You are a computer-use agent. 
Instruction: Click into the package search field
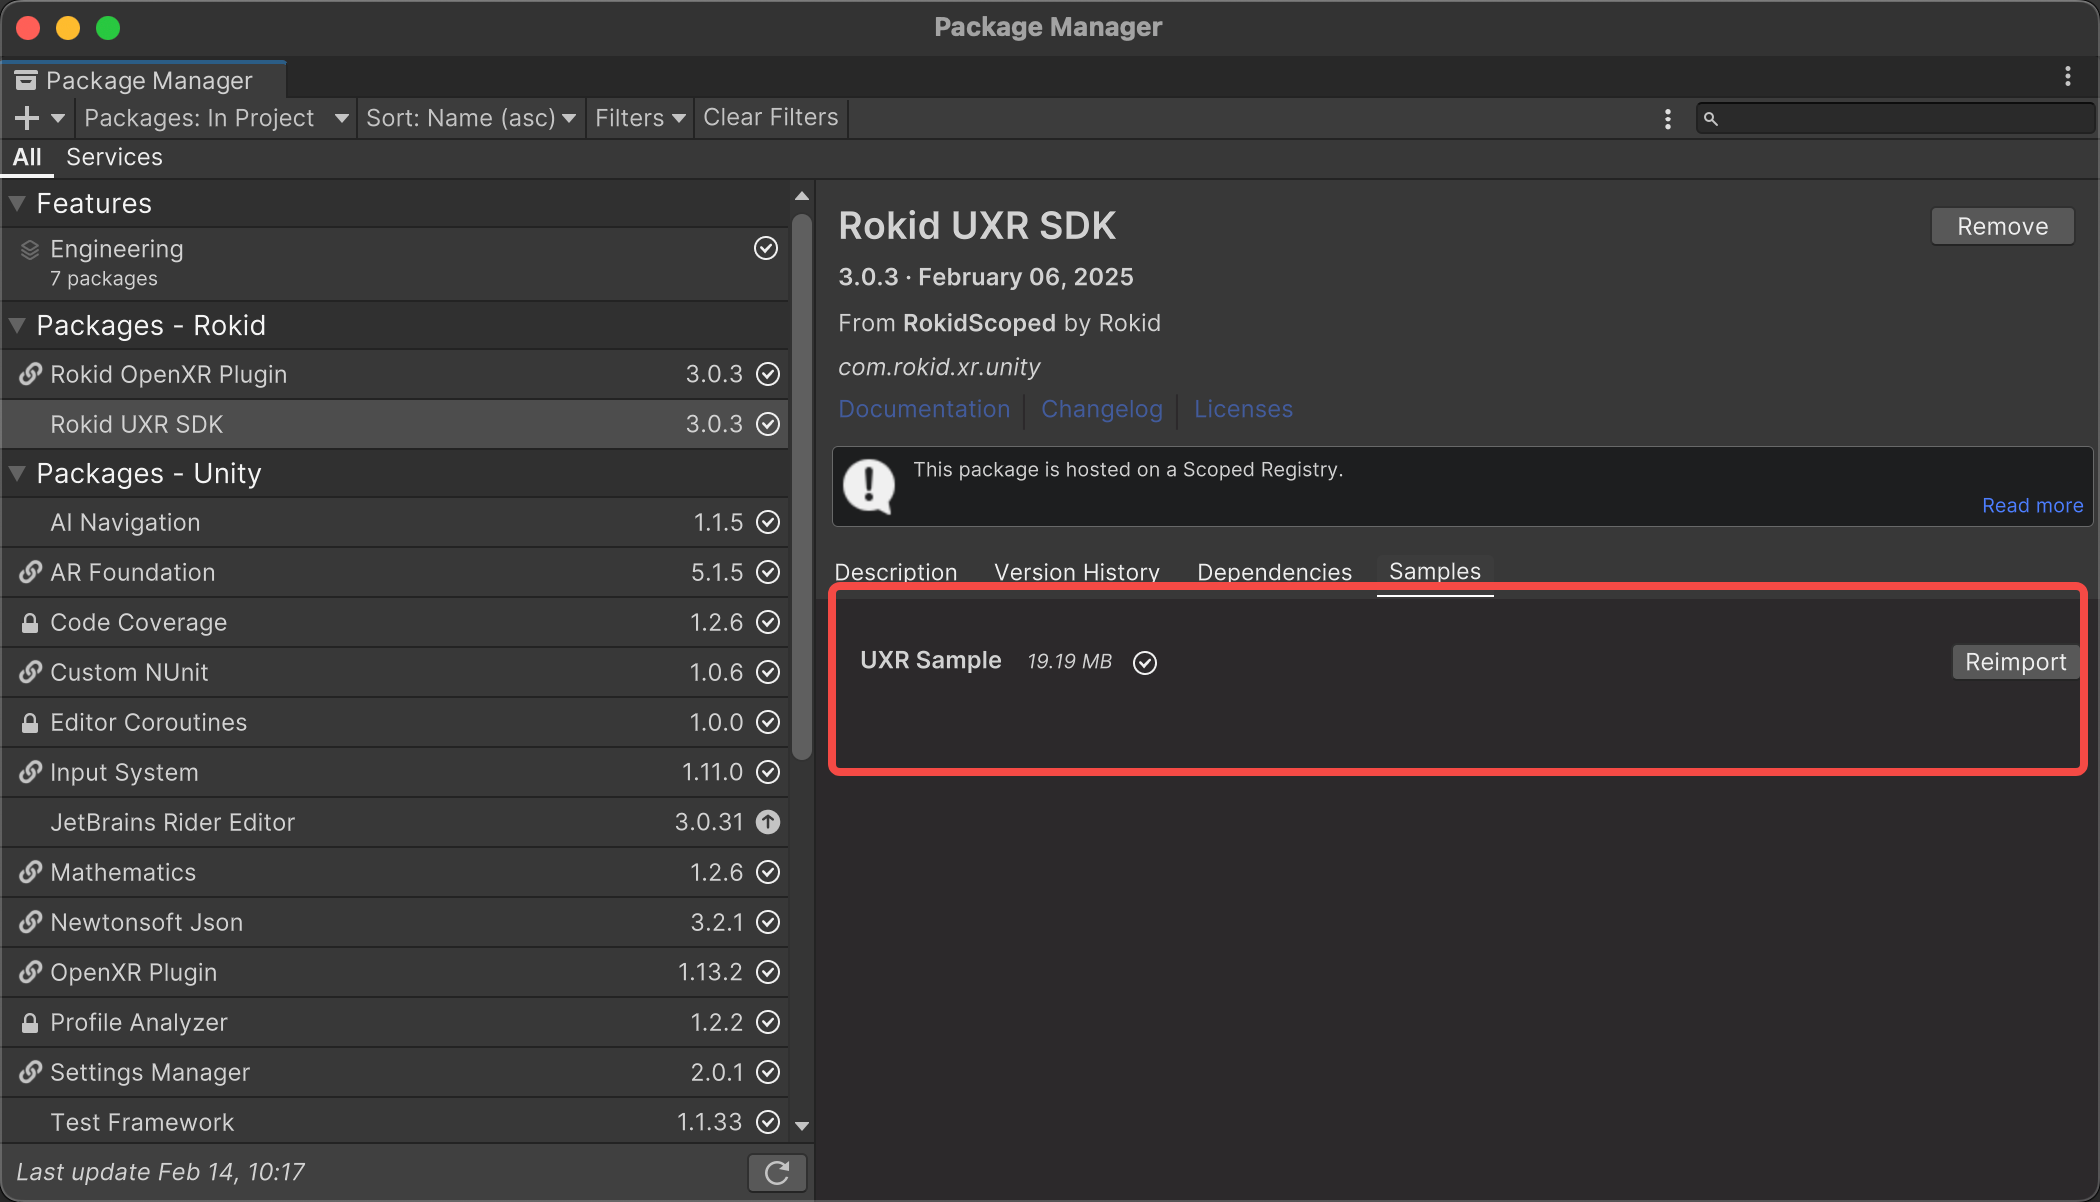pos(1895,119)
